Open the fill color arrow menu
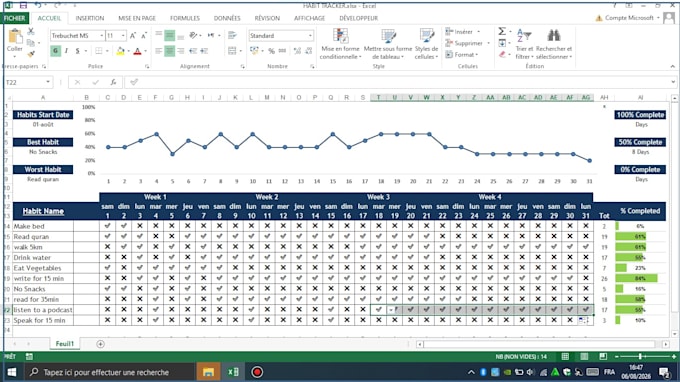Image resolution: width=680 pixels, height=382 pixels. point(128,51)
